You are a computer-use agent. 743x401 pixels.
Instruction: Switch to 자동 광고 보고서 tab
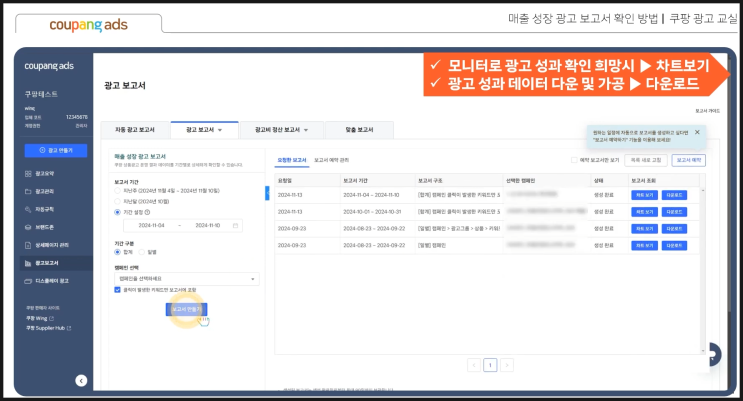(135, 130)
